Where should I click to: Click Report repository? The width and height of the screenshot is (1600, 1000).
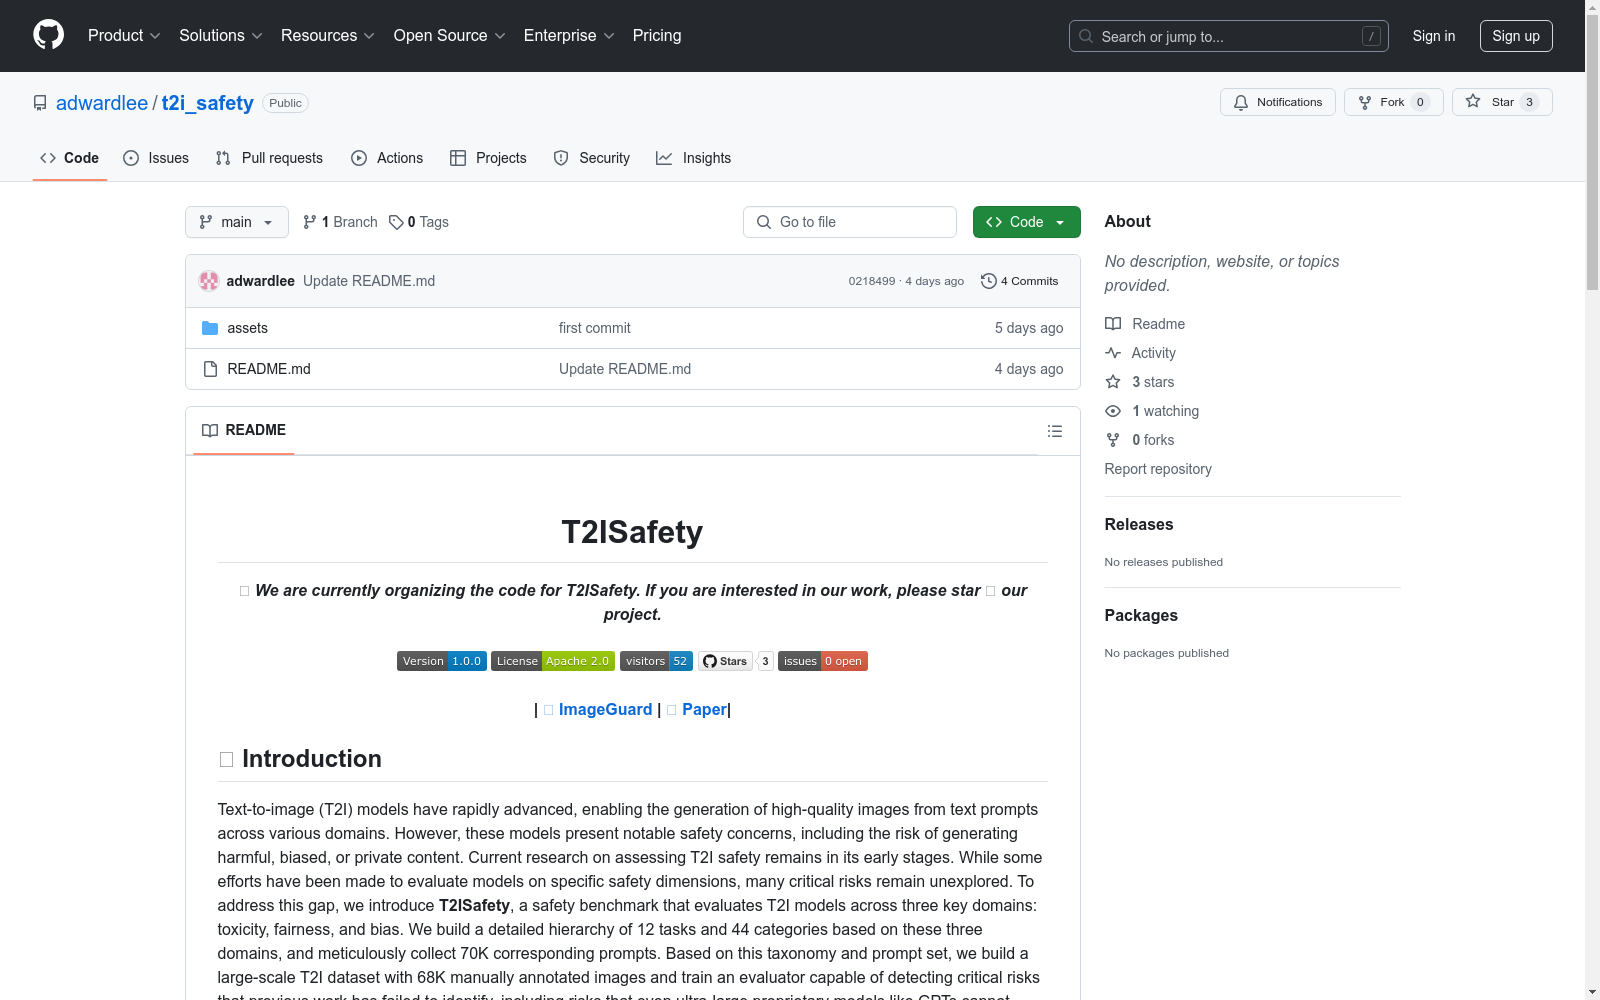click(x=1158, y=469)
